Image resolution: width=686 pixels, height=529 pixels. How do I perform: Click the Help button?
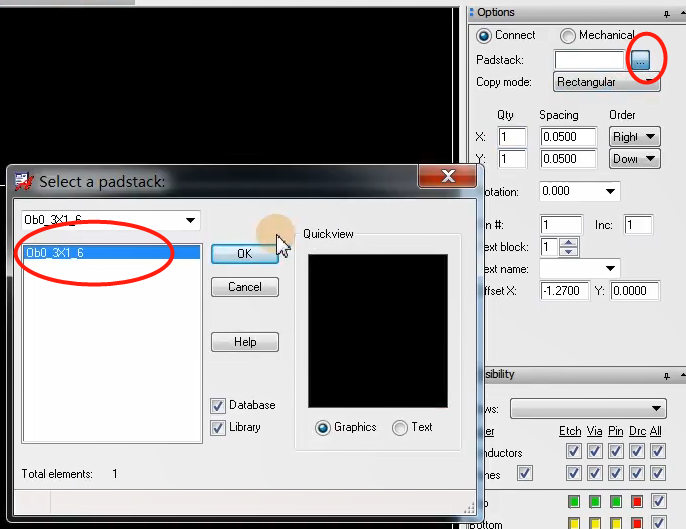tap(244, 342)
